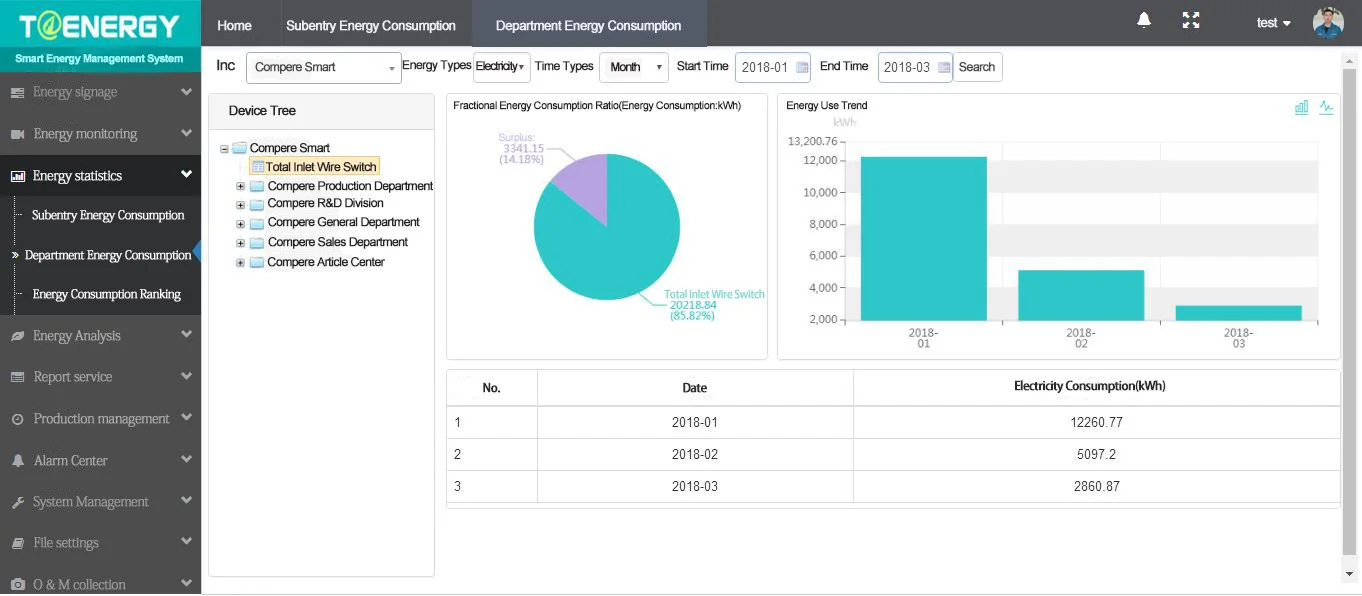Image resolution: width=1362 pixels, height=596 pixels.
Task: Click the Search button
Action: click(x=977, y=67)
